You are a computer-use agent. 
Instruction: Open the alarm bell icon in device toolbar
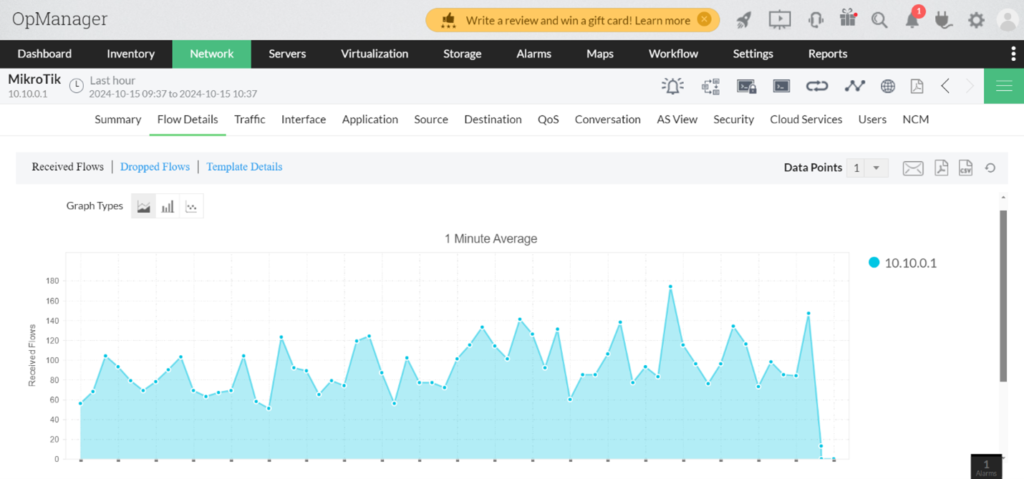(x=673, y=86)
